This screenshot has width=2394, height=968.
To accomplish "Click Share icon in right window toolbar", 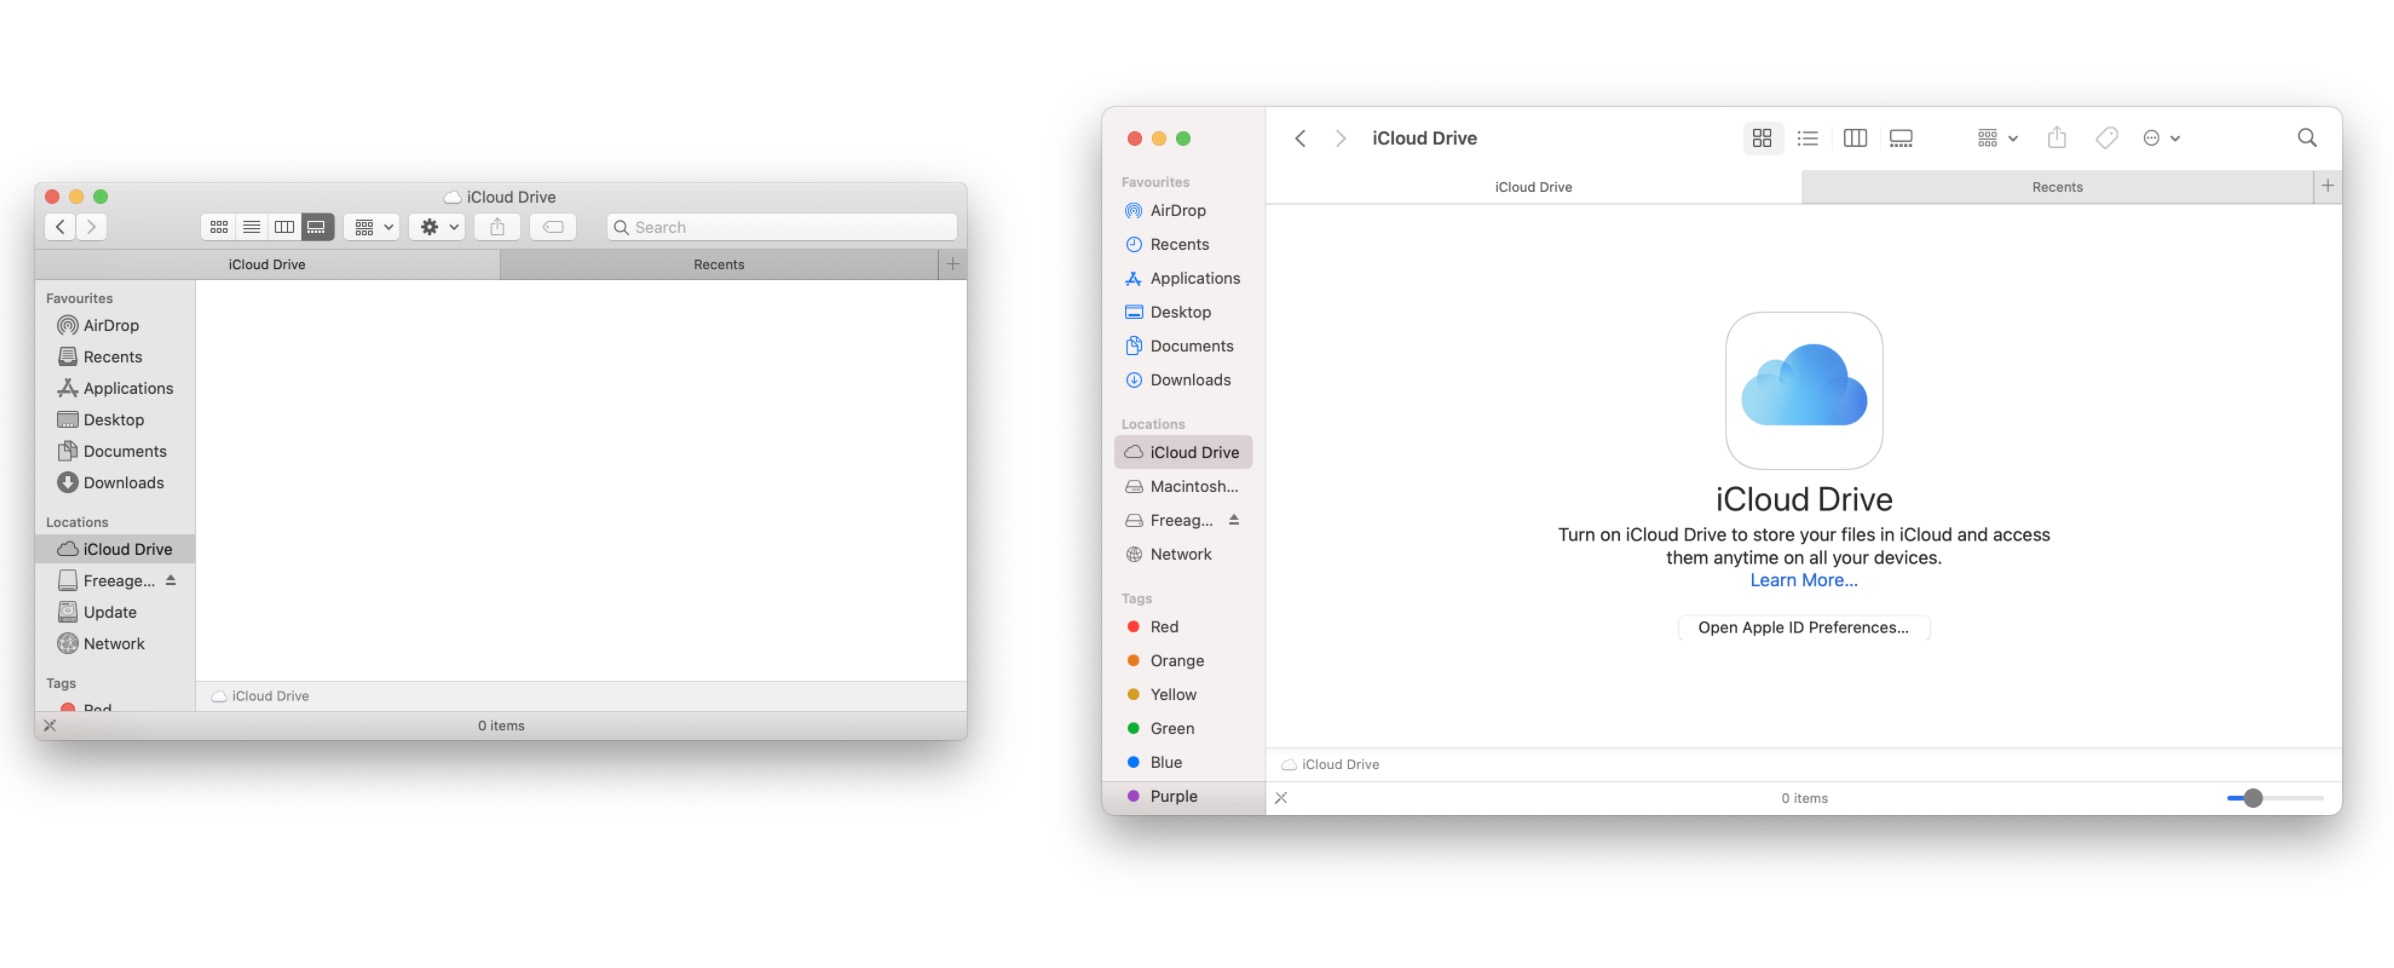I will point(2057,138).
